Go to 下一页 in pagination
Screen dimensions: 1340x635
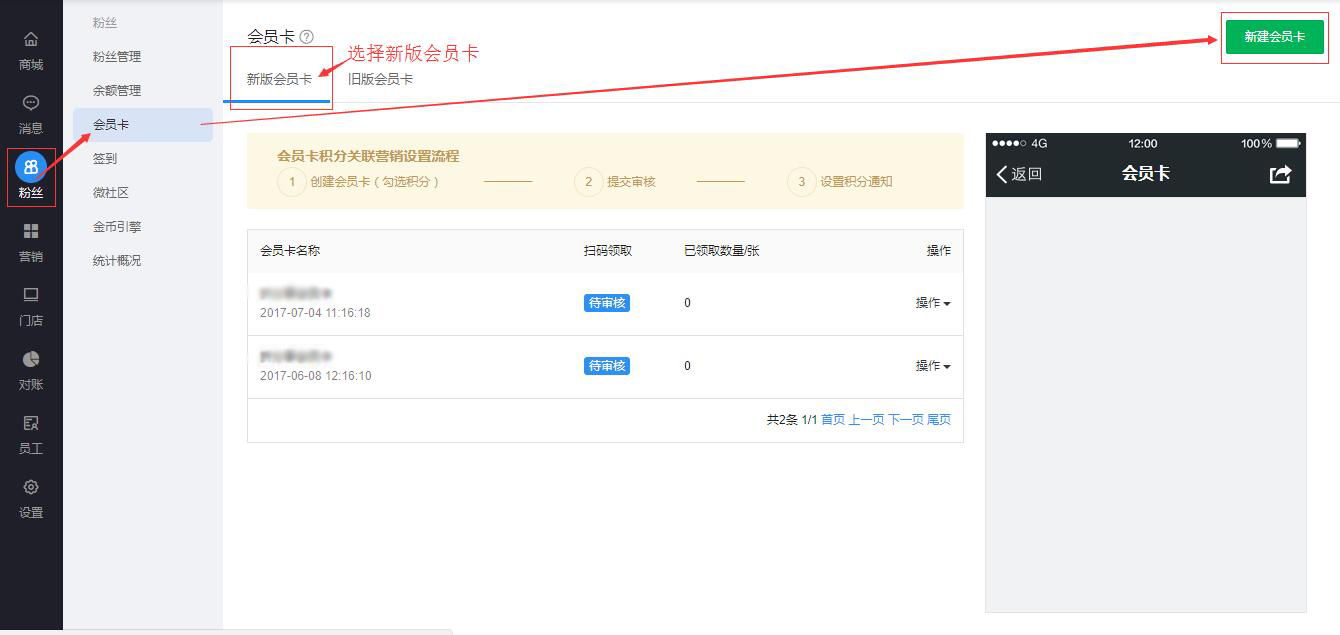pyautogui.click(x=905, y=420)
